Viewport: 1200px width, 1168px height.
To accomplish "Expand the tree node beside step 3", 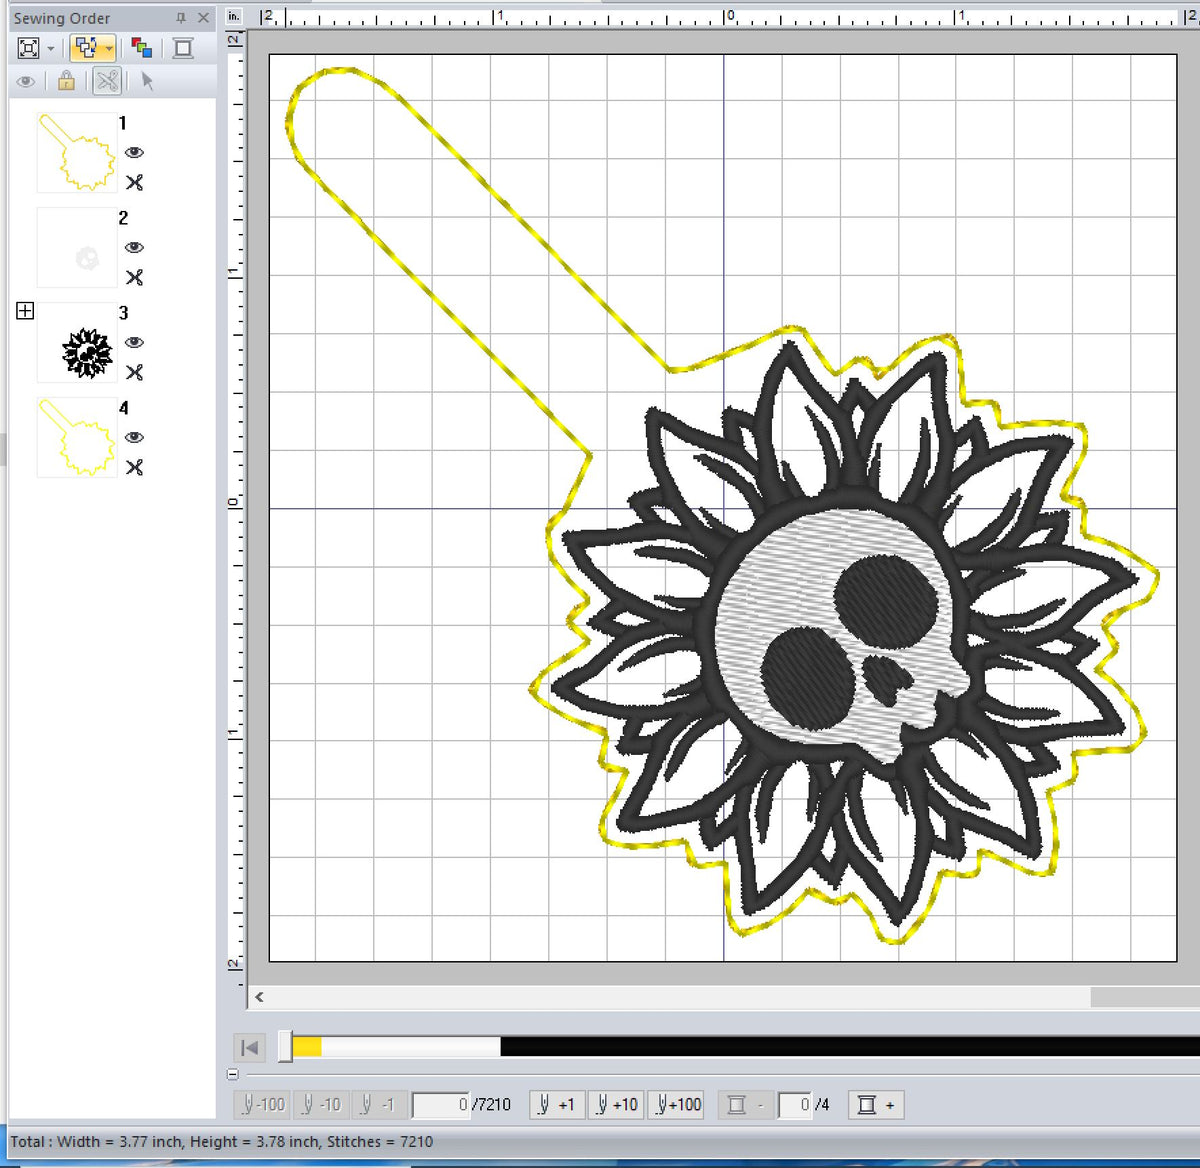I will 25,310.
